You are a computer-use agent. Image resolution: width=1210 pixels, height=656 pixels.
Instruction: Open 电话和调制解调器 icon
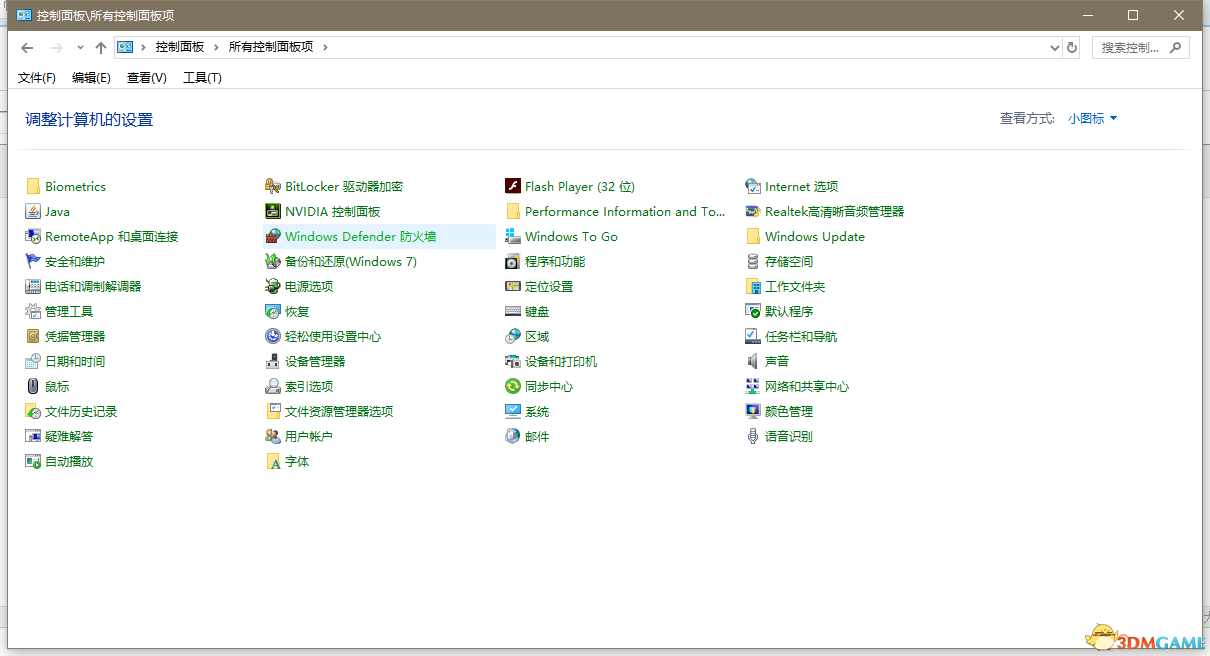[x=33, y=286]
